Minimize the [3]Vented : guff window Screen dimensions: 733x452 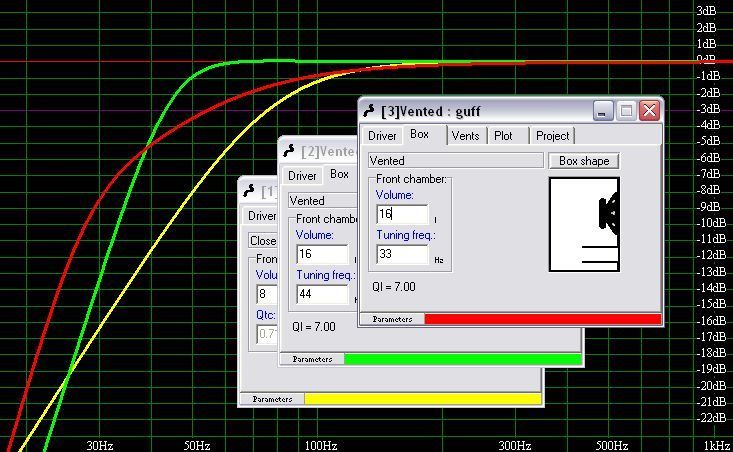click(603, 111)
